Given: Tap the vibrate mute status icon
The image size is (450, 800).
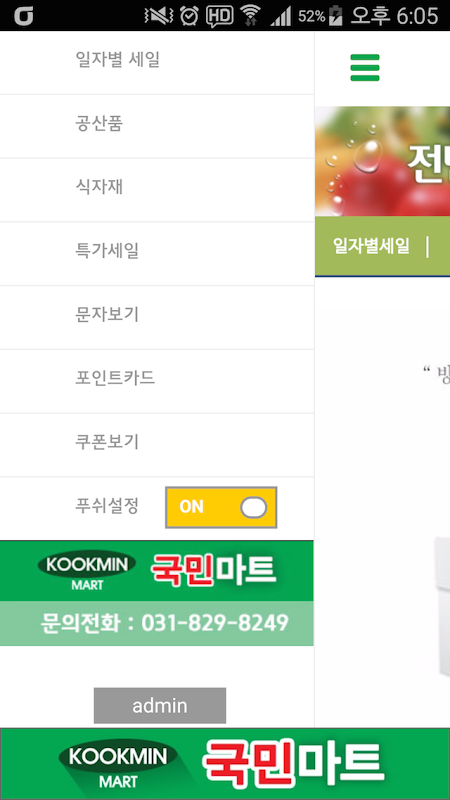Looking at the screenshot, I should point(159,16).
